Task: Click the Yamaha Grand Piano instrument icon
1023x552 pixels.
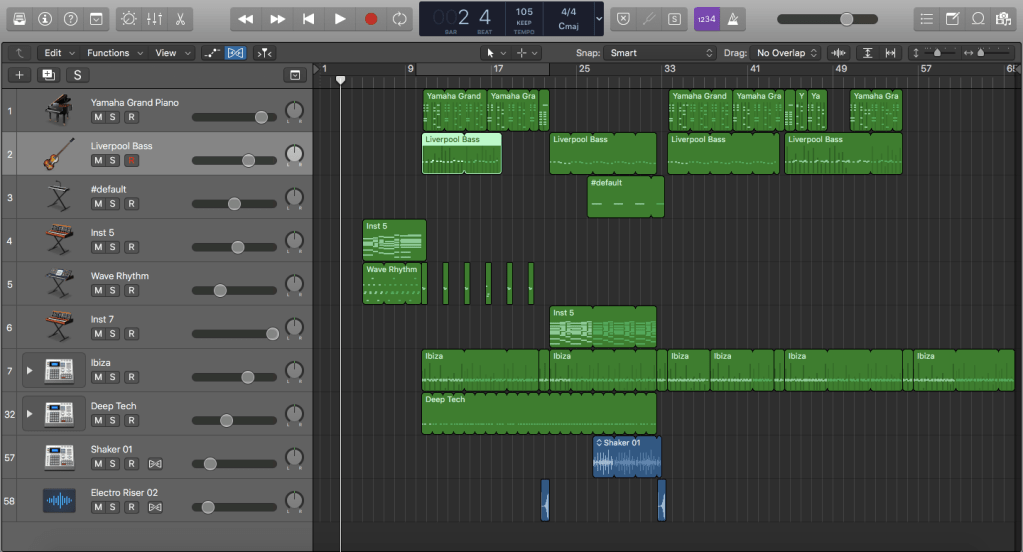Action: (58, 110)
